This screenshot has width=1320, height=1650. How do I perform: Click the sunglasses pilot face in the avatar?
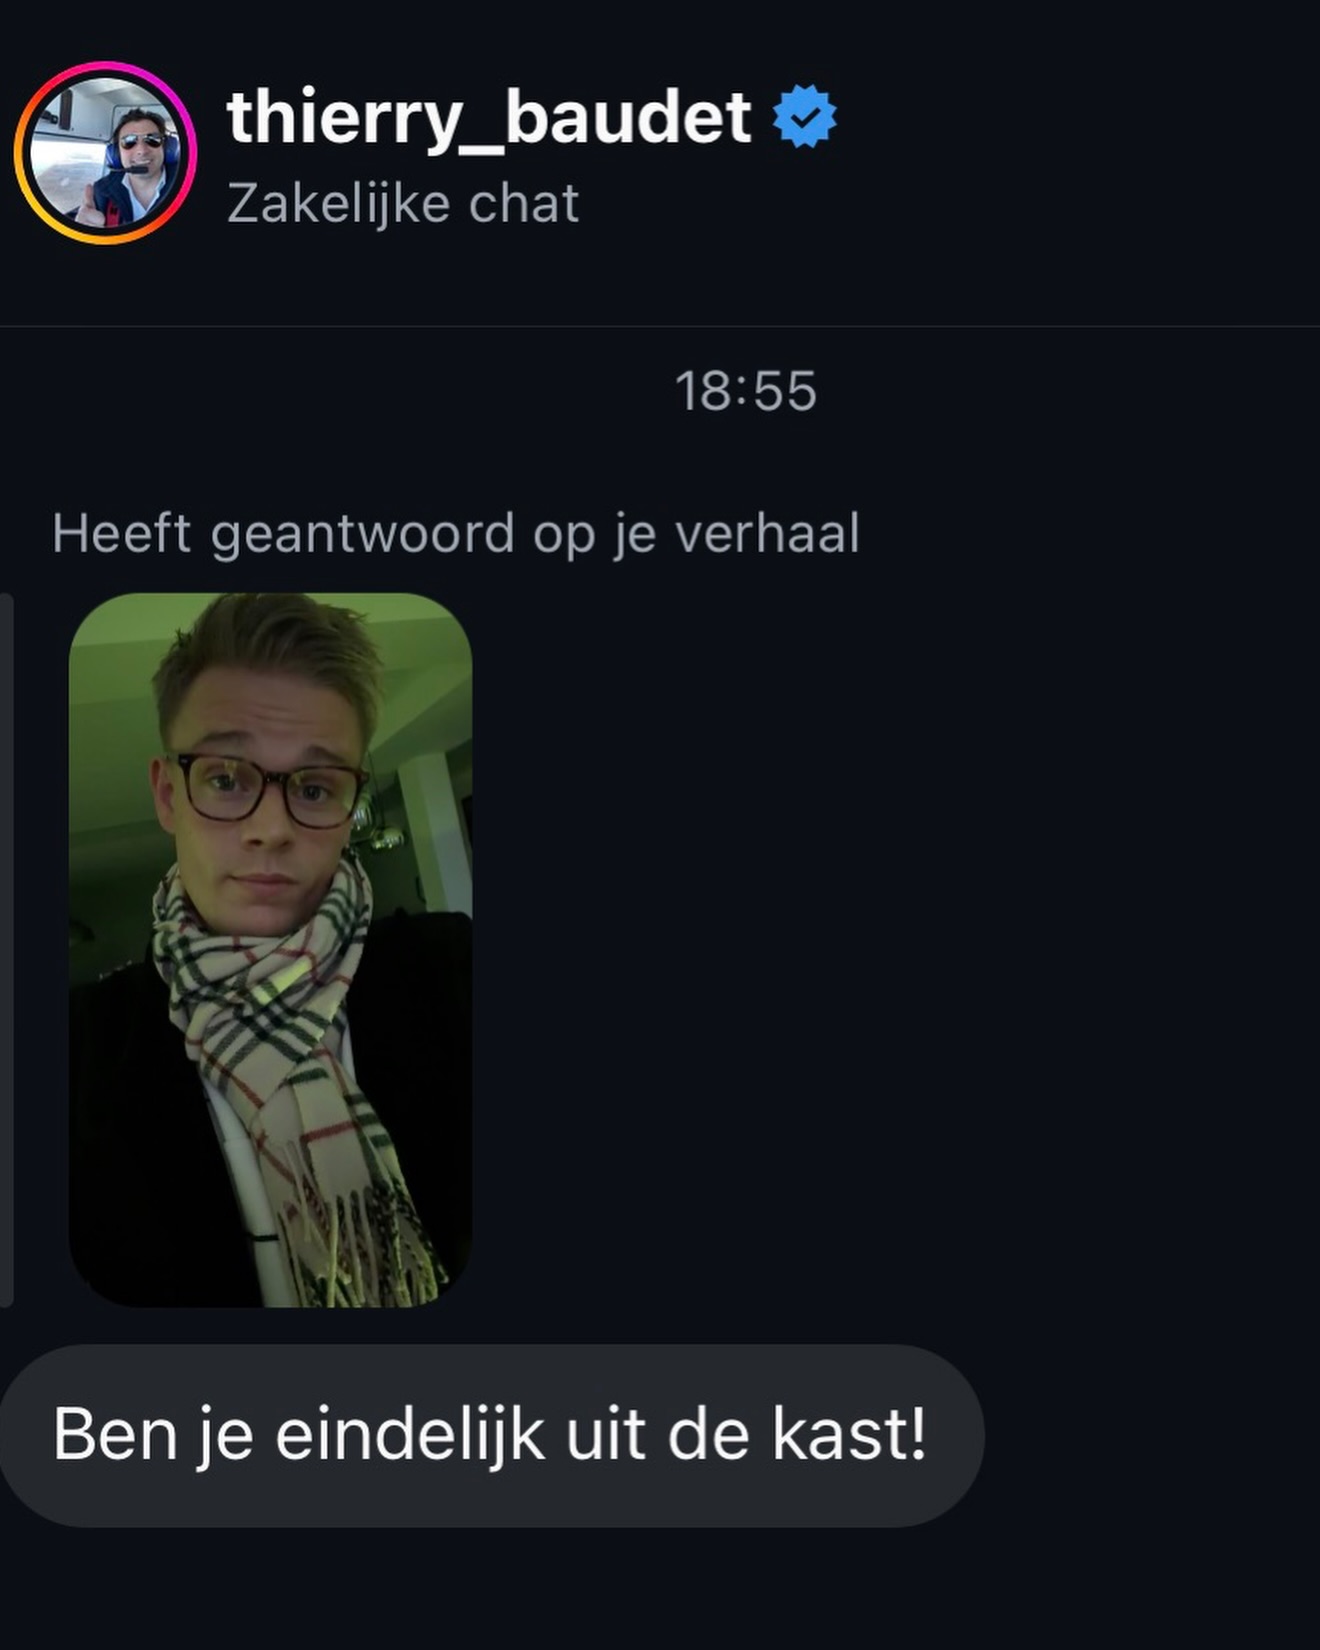(x=142, y=138)
